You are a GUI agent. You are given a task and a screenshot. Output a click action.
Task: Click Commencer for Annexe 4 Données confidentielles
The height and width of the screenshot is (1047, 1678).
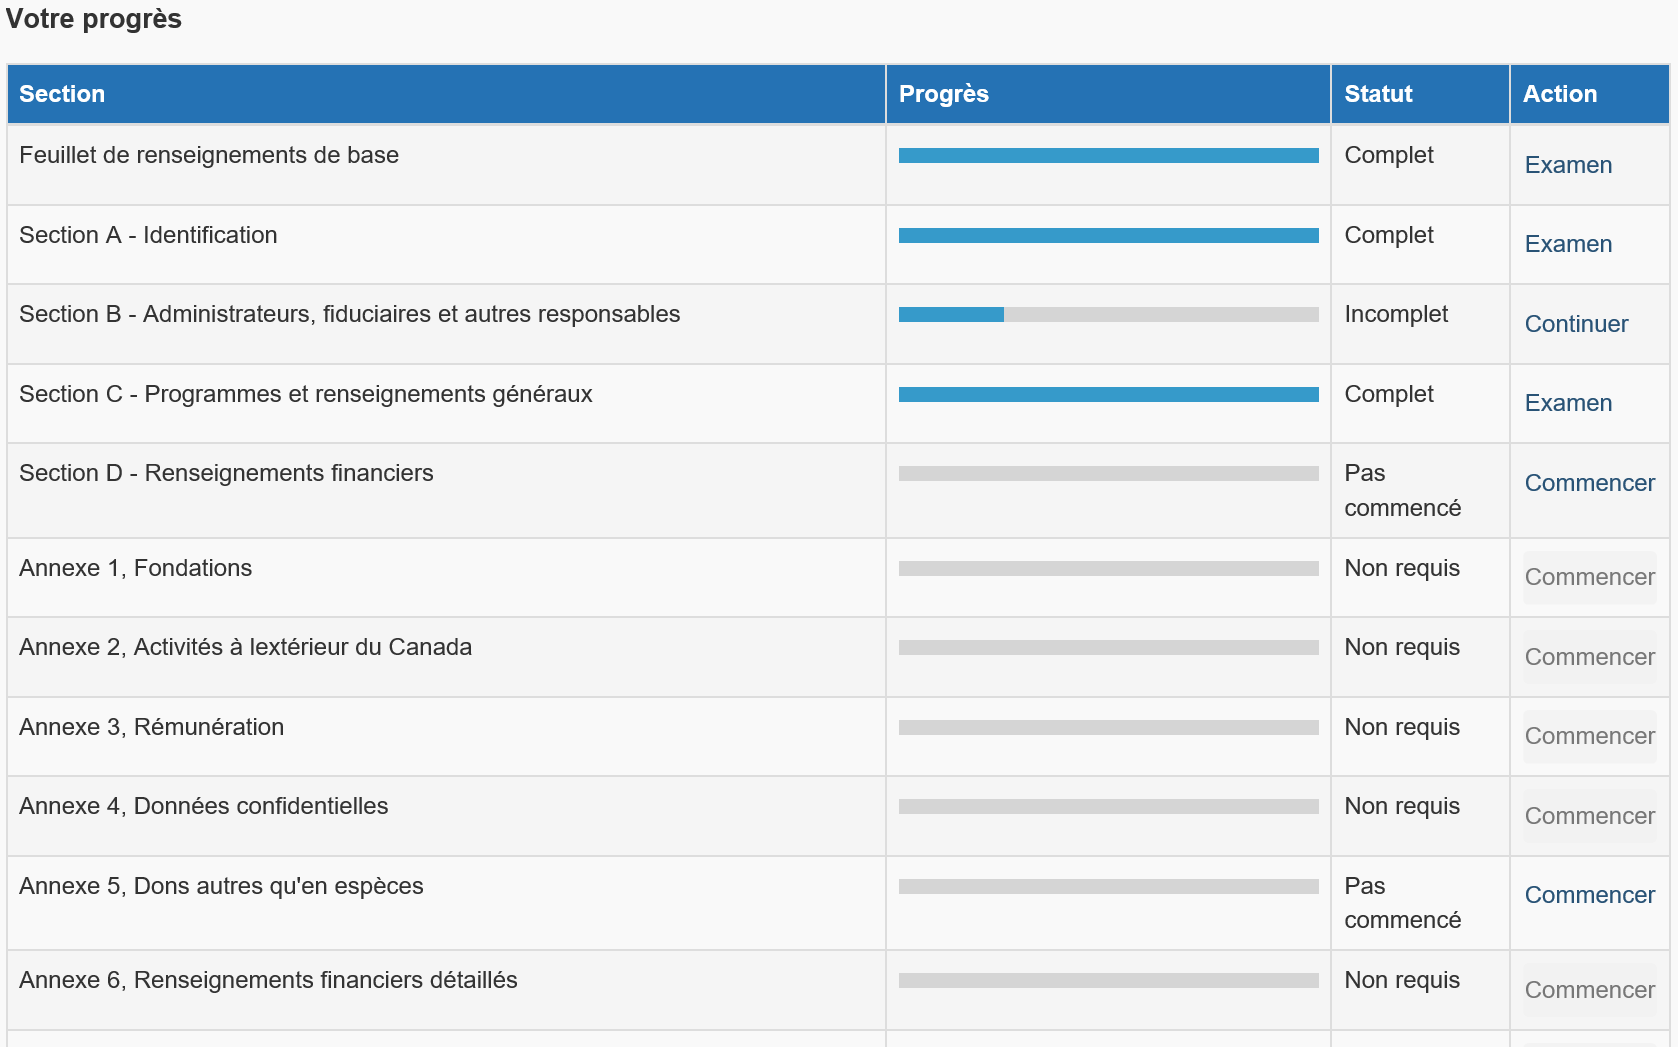(1588, 816)
